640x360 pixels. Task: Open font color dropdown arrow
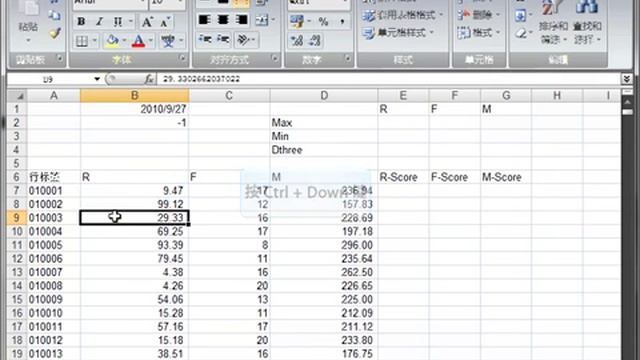coord(151,41)
